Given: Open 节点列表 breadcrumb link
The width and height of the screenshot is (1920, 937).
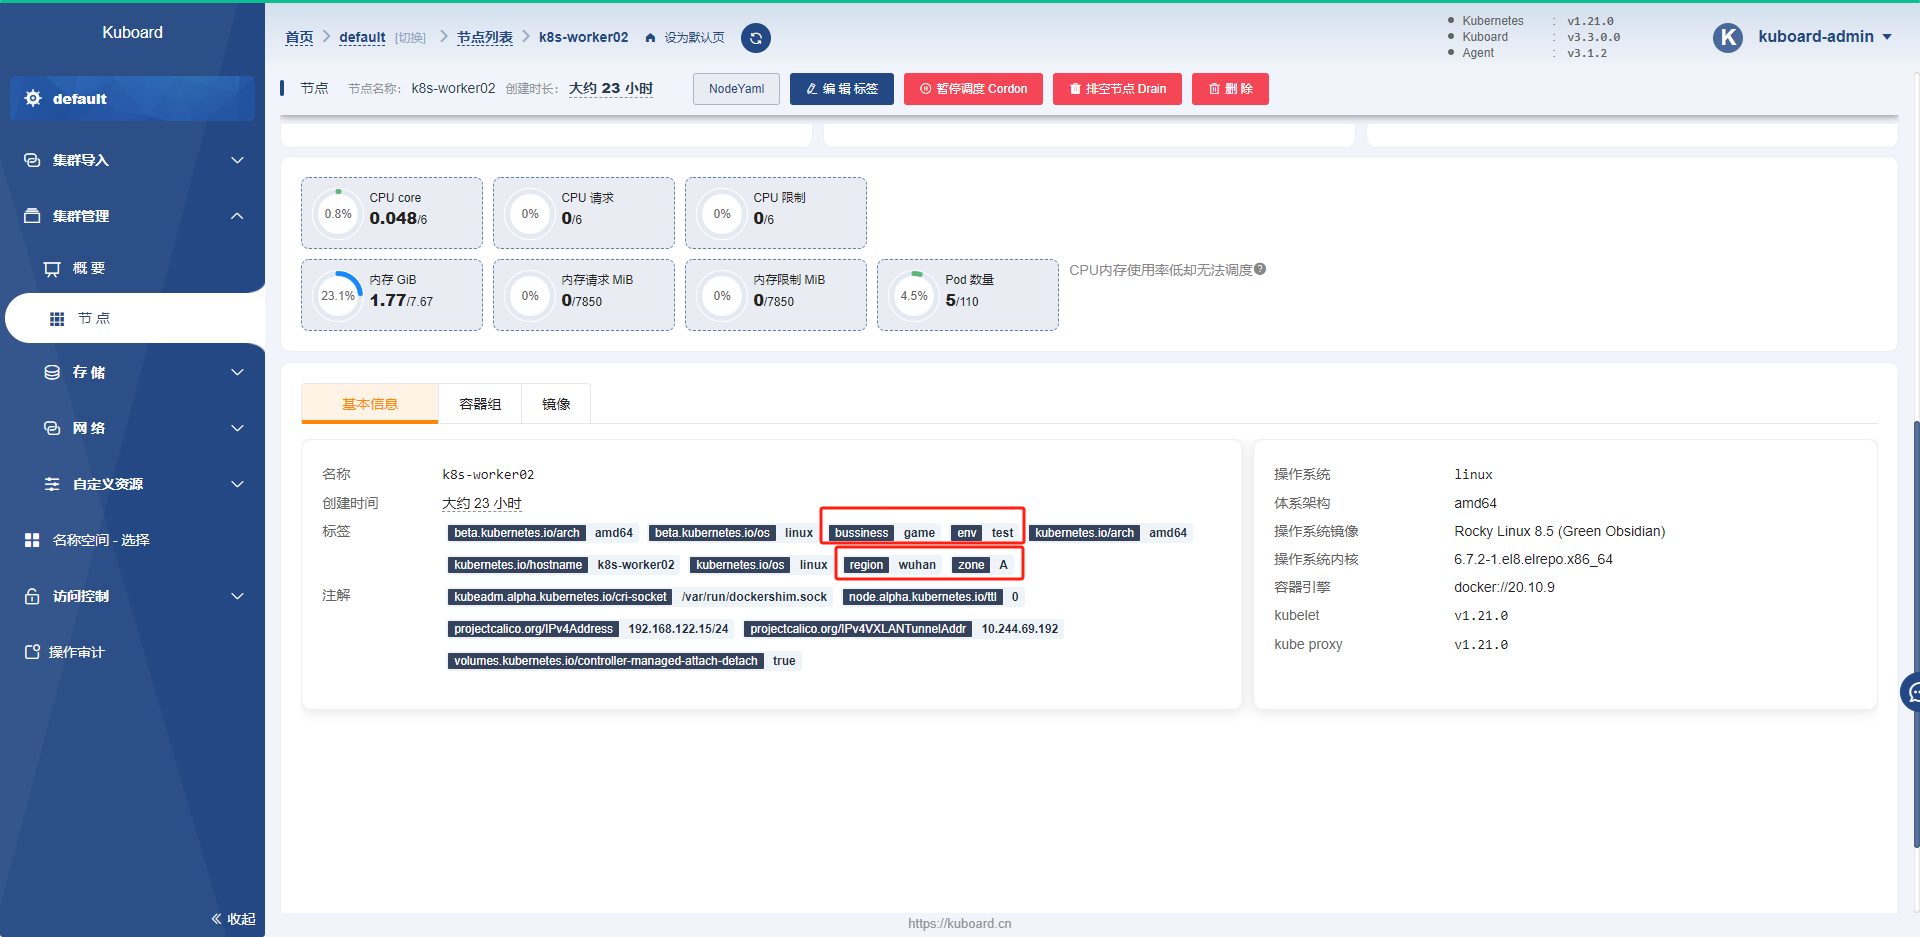Looking at the screenshot, I should click(485, 38).
